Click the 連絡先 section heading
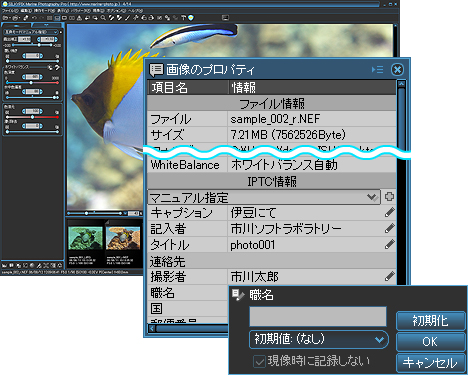Viewport: 468px width, 375px height. click(x=167, y=261)
